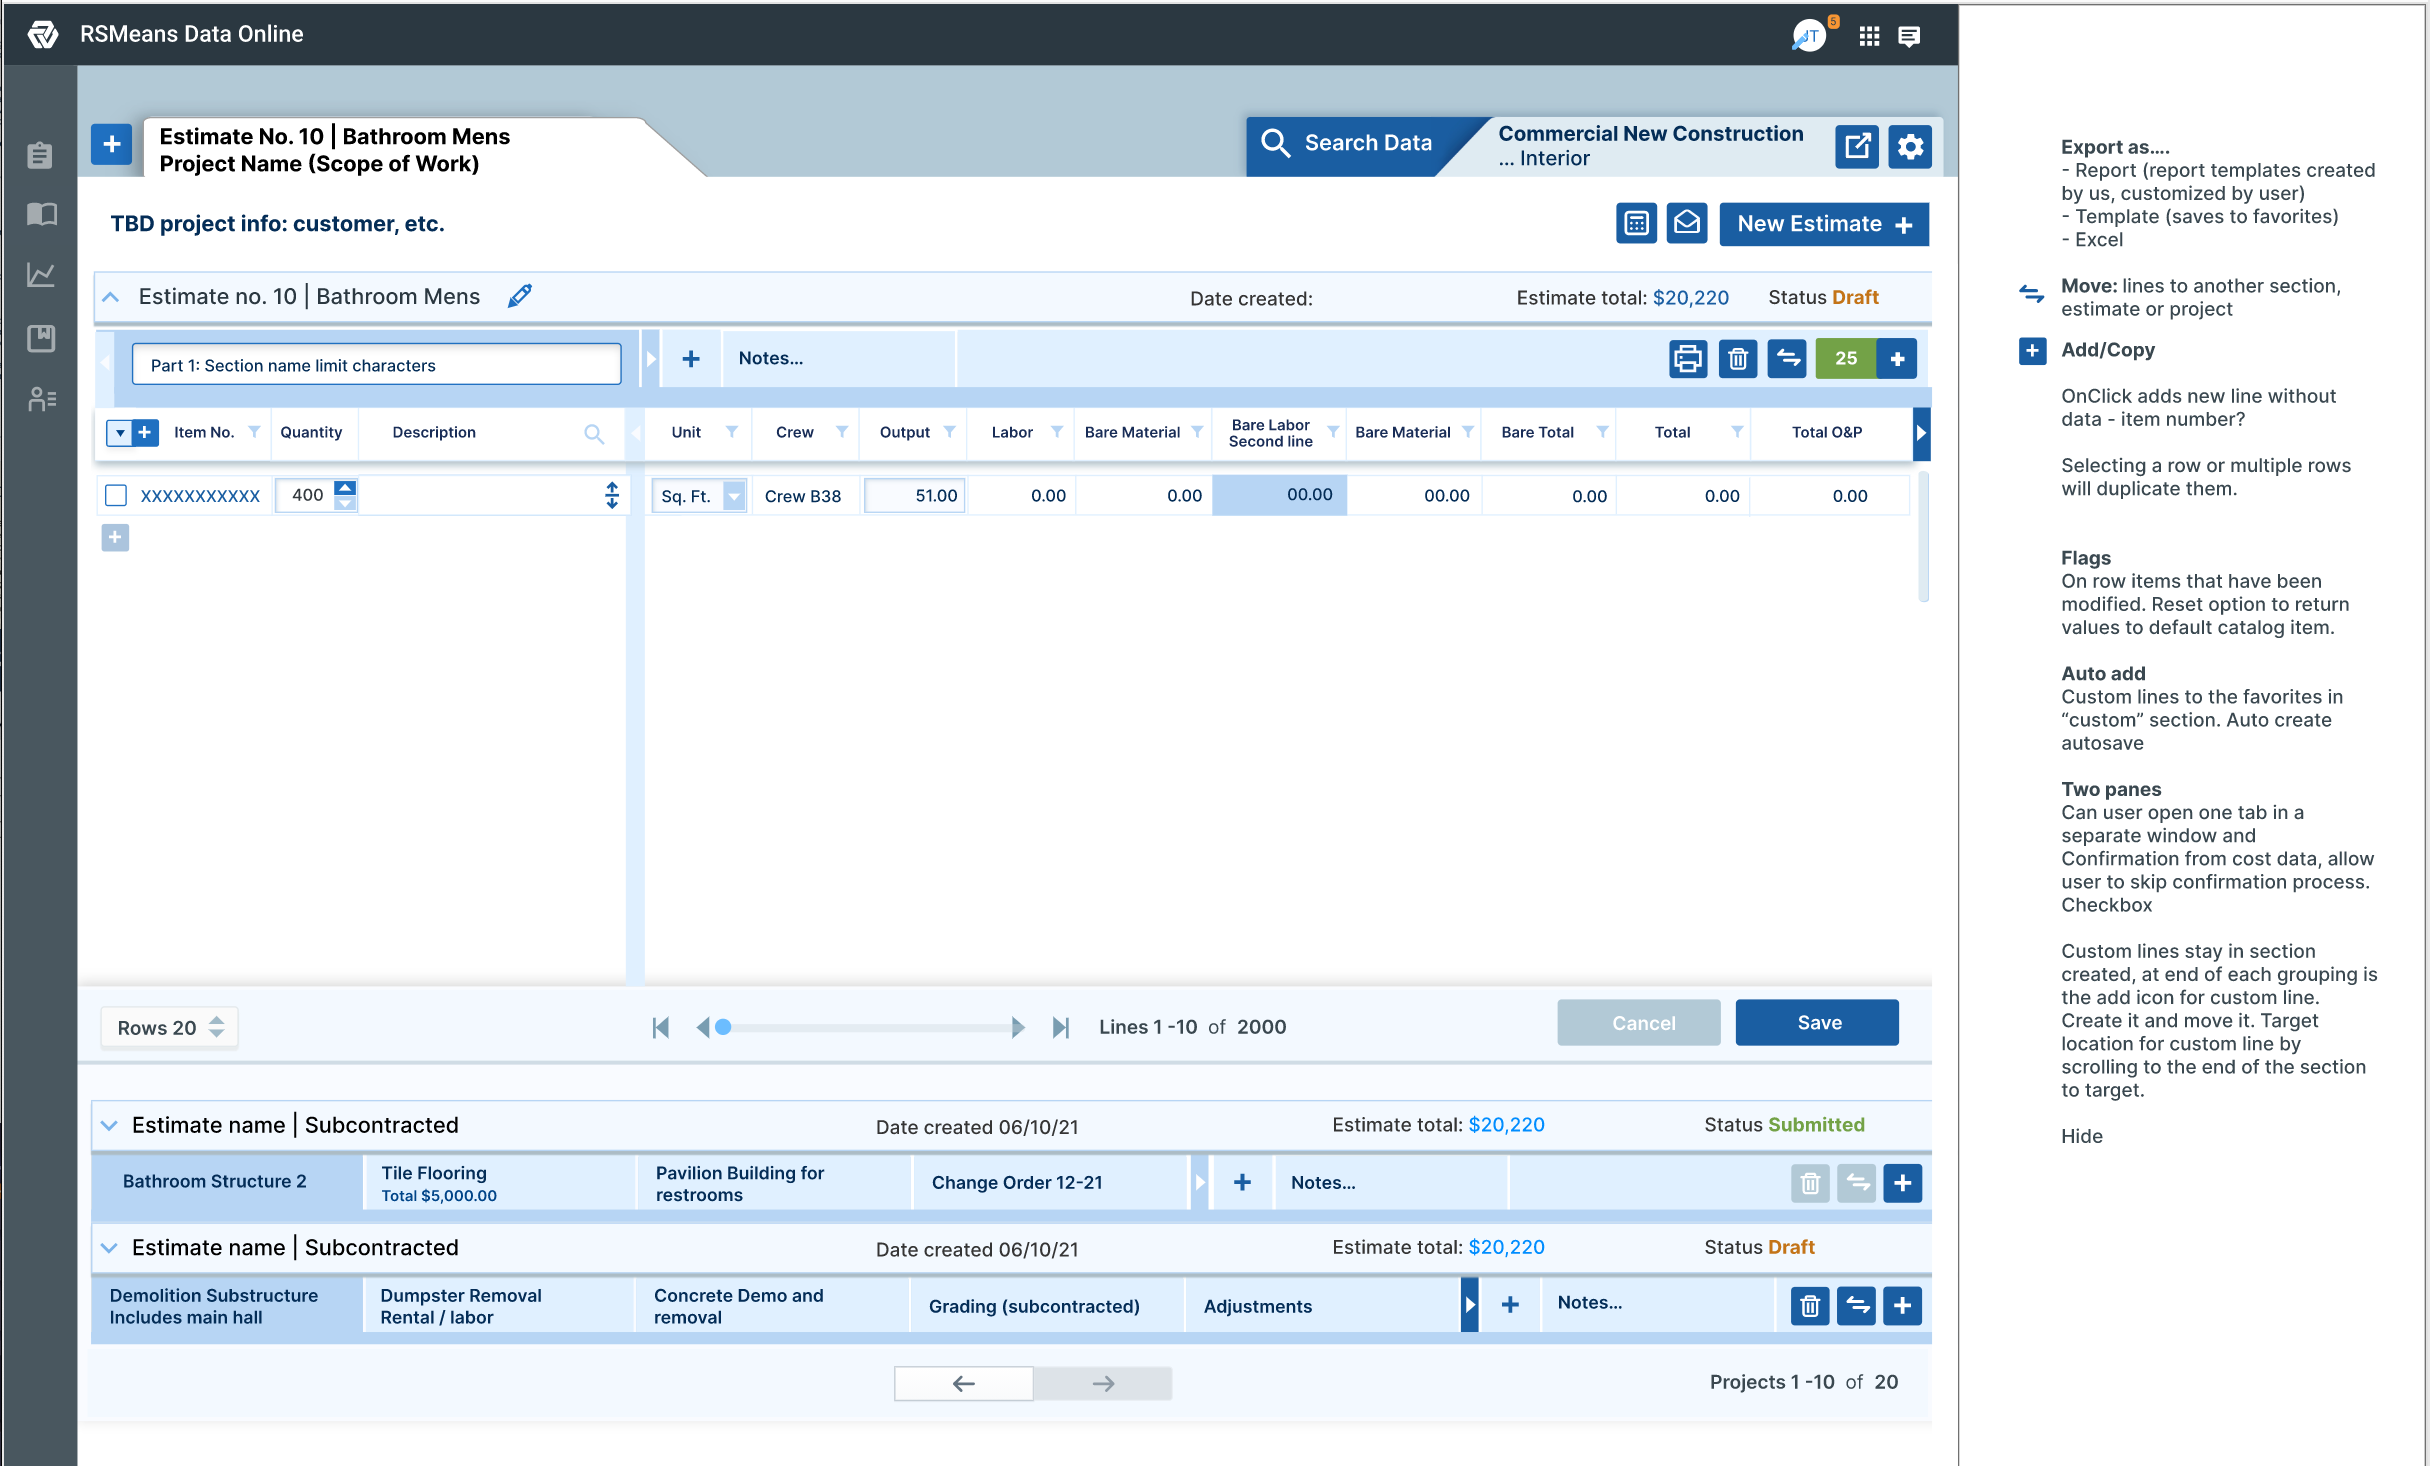
Task: Open the mail envelope icon near New Estimate
Action: point(1687,224)
